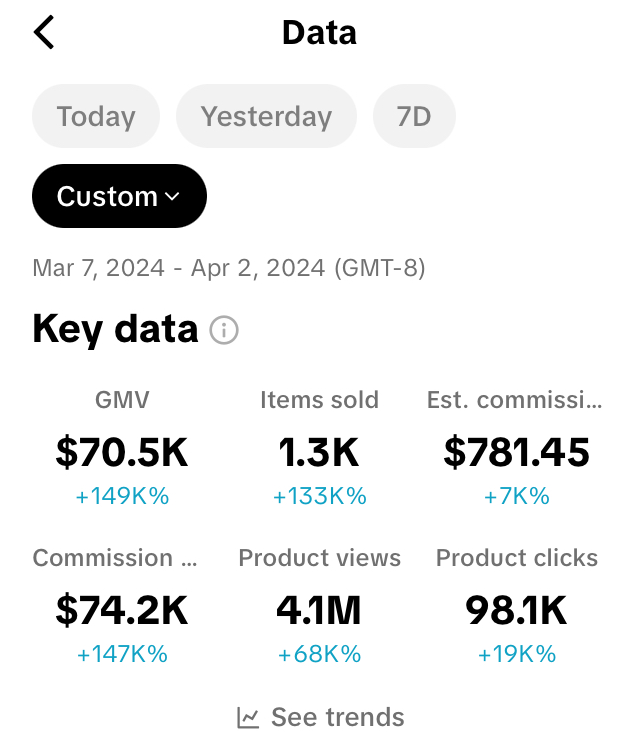
Task: Tap the Mar 7 - Apr 2 date range
Action: 229,268
